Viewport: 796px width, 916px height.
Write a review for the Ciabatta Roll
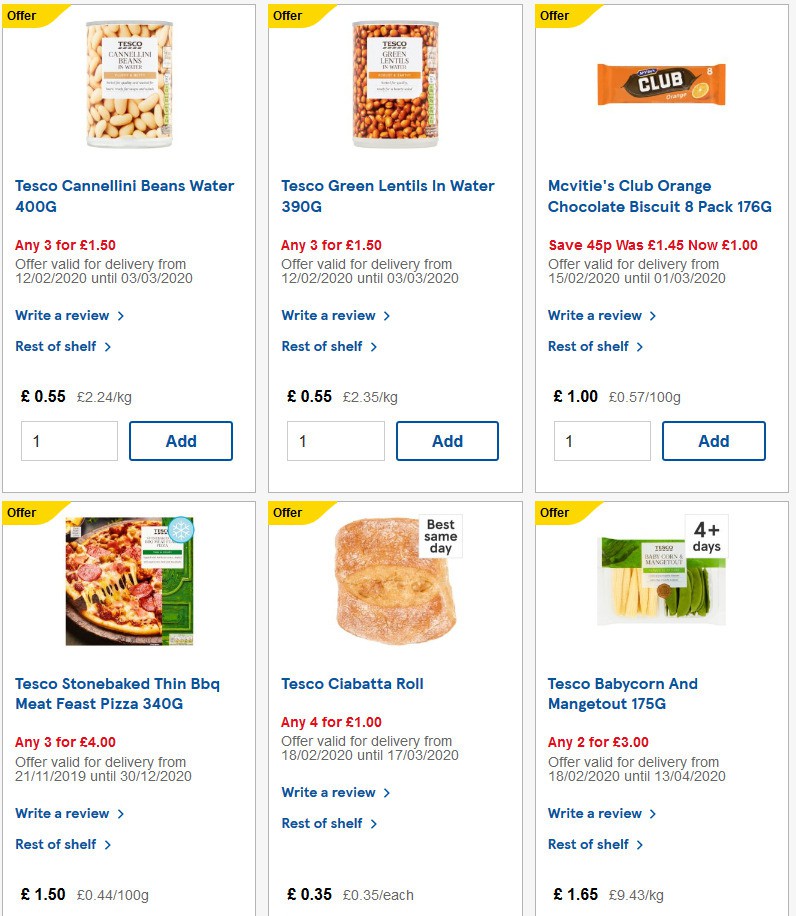coord(329,792)
